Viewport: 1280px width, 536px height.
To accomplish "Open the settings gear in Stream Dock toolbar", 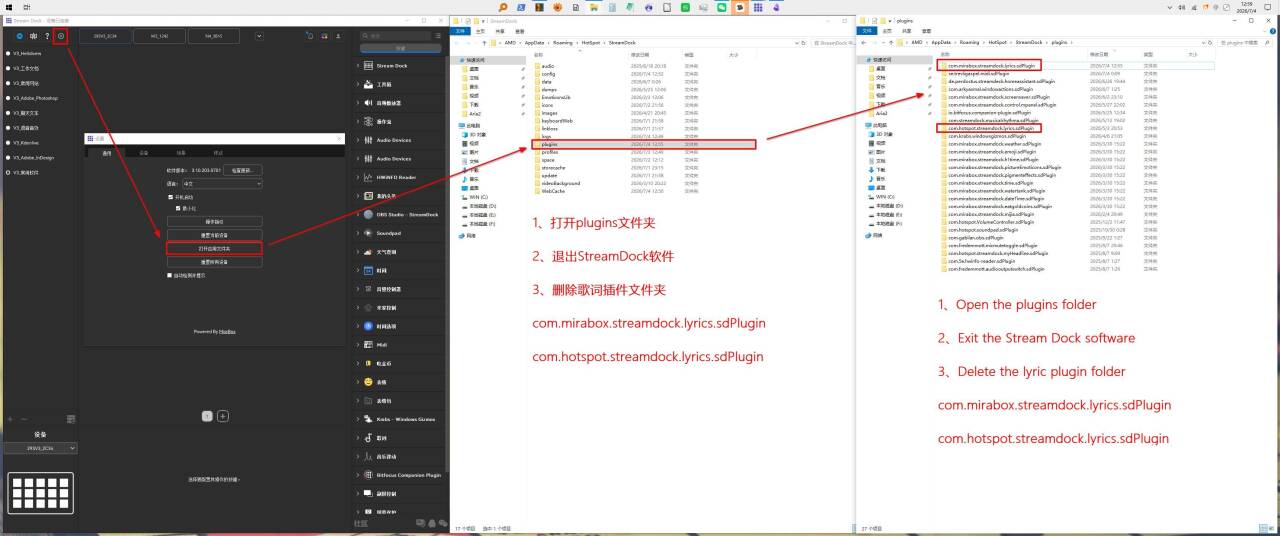I will [60, 36].
